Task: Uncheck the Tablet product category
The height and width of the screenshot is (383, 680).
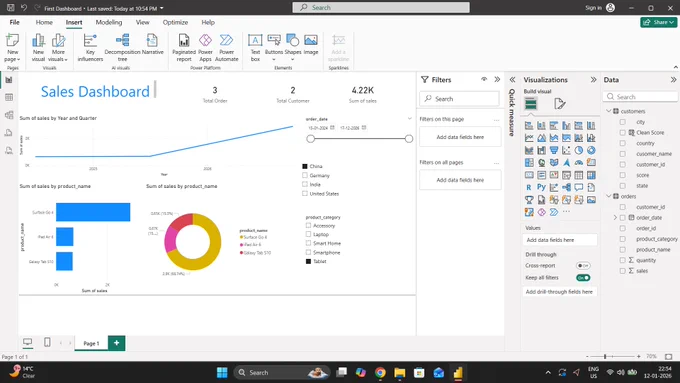Action: (x=308, y=261)
